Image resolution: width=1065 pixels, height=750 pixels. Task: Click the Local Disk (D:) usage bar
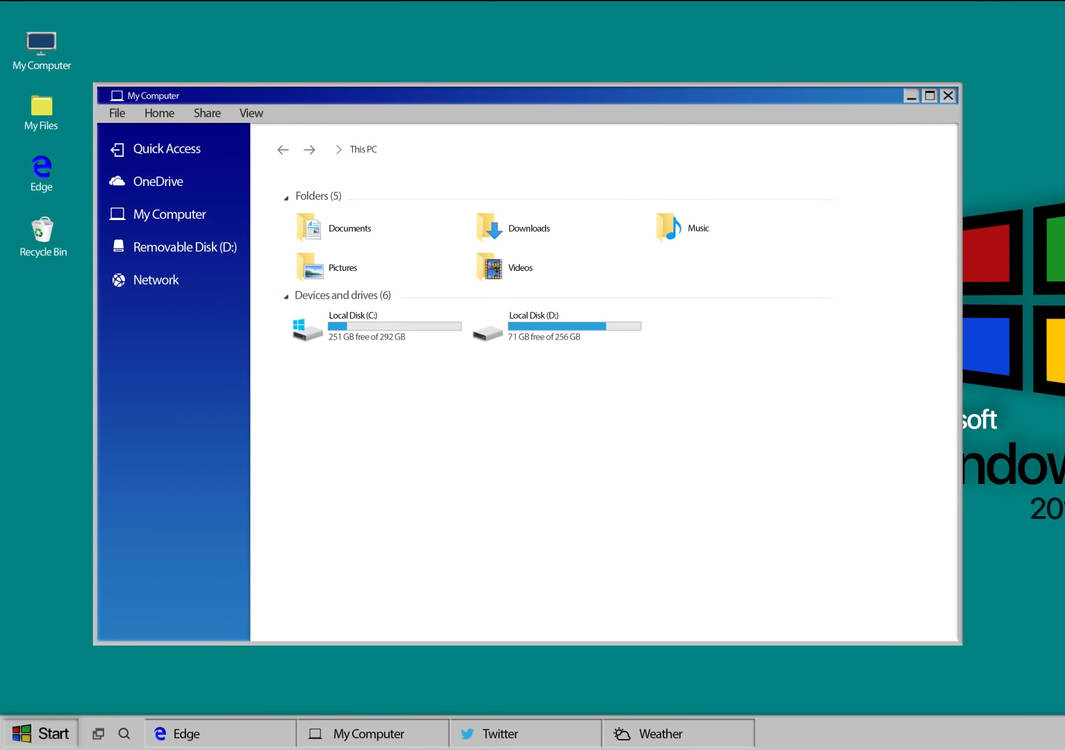click(575, 326)
